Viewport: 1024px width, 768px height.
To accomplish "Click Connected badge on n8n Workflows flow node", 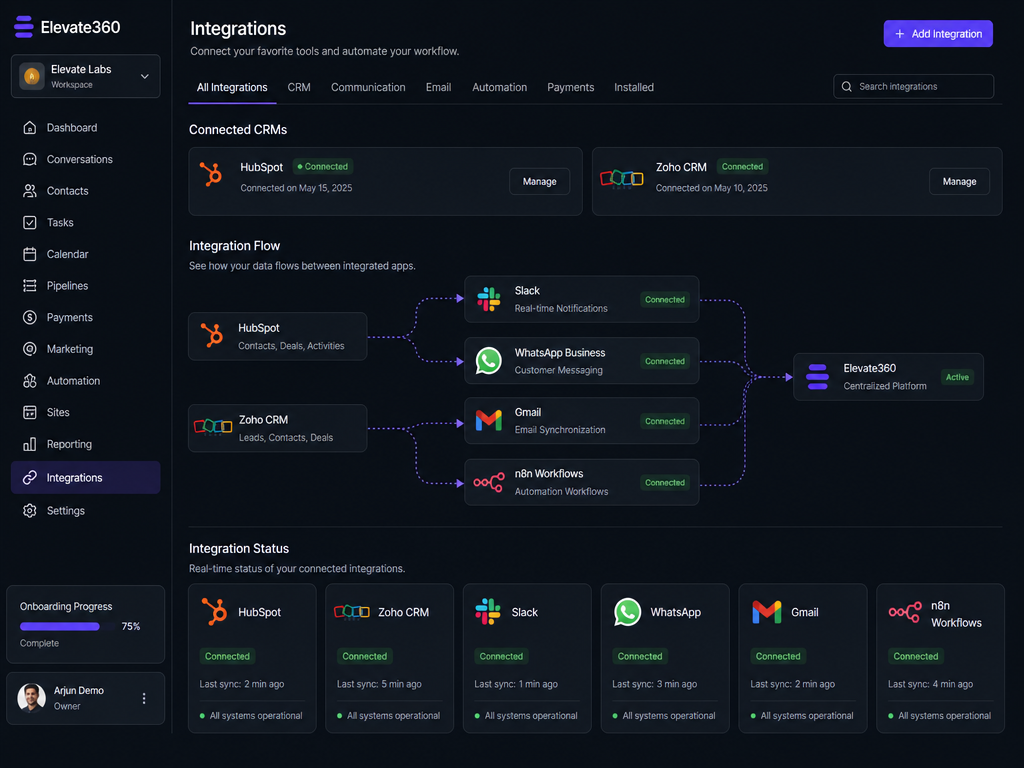I will point(665,483).
